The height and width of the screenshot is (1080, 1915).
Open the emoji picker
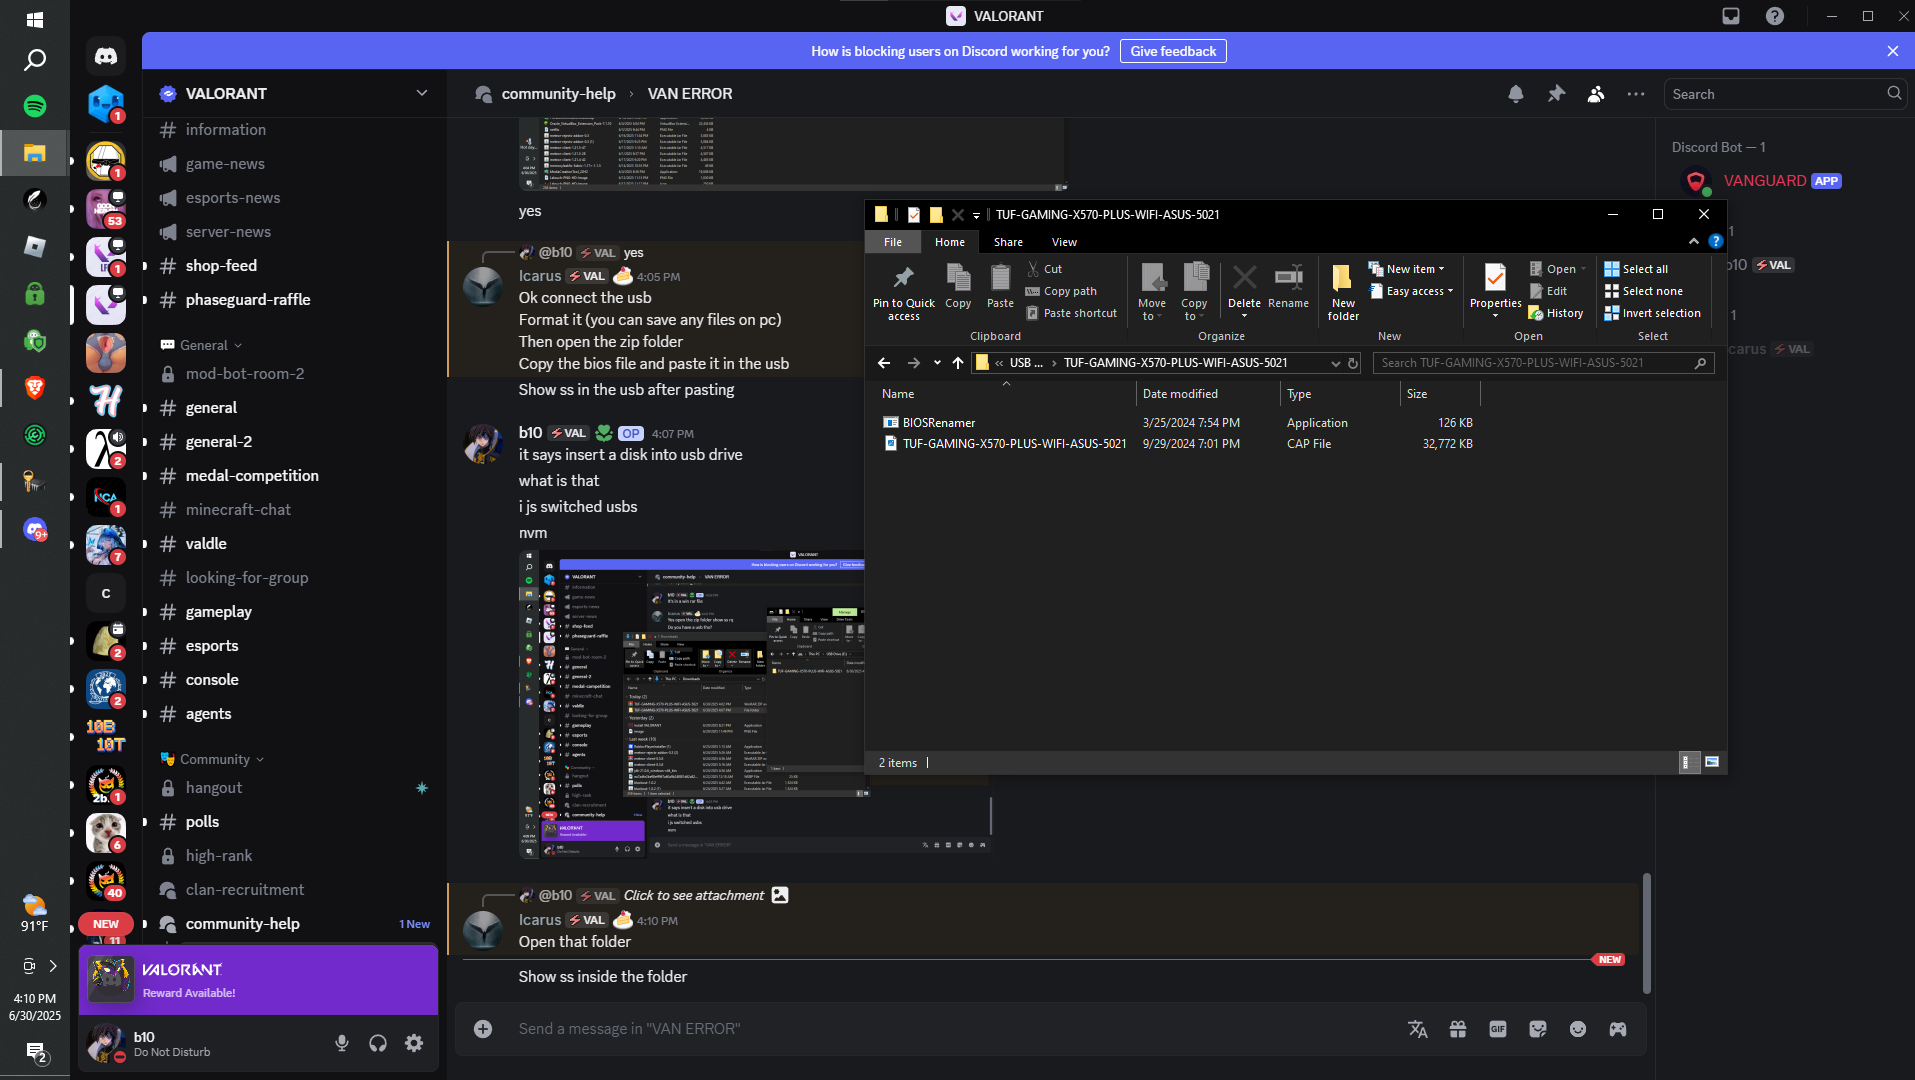point(1578,1029)
